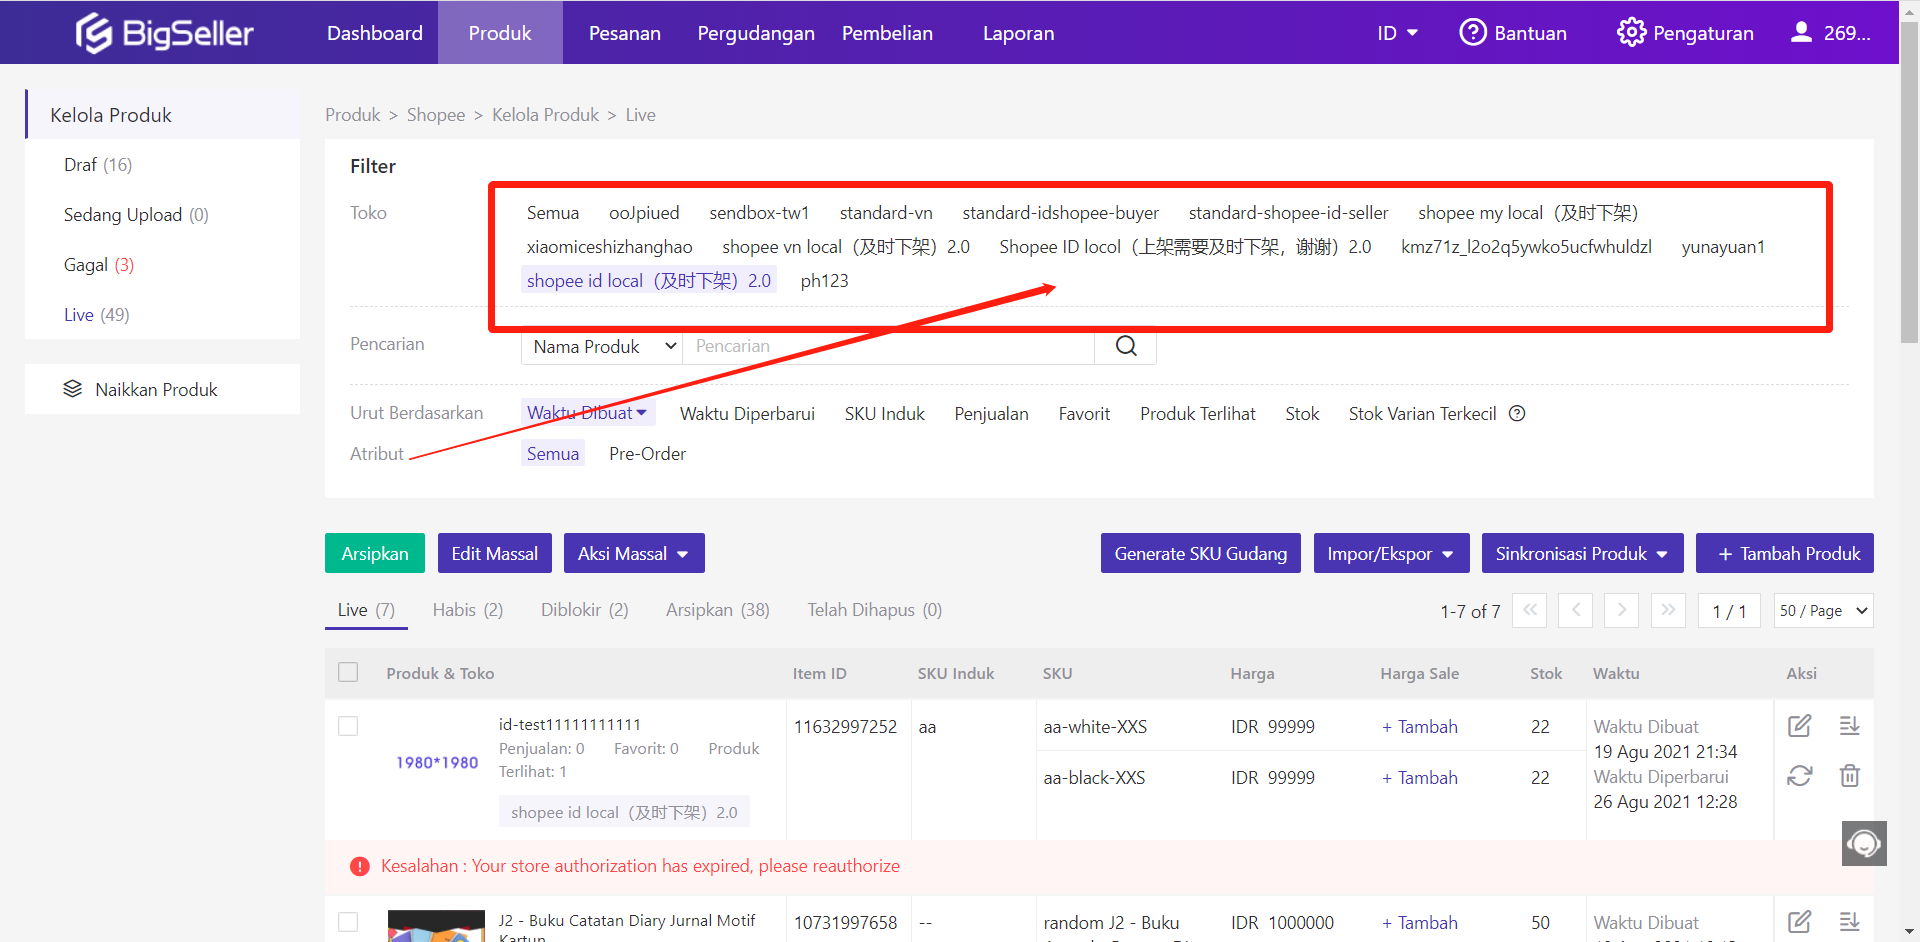Click the green Arsipkan button
The height and width of the screenshot is (942, 1920).
(375, 553)
